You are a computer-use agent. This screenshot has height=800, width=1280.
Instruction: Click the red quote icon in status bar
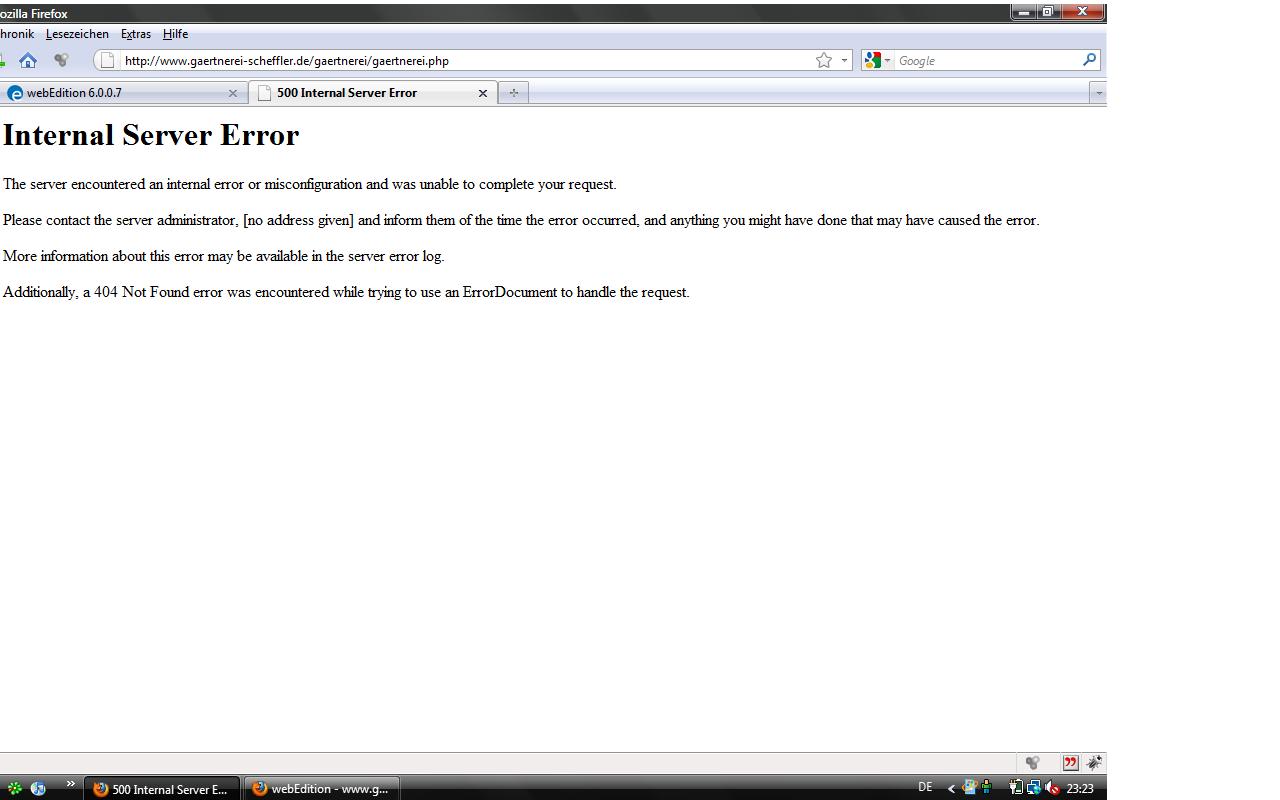tap(1071, 763)
